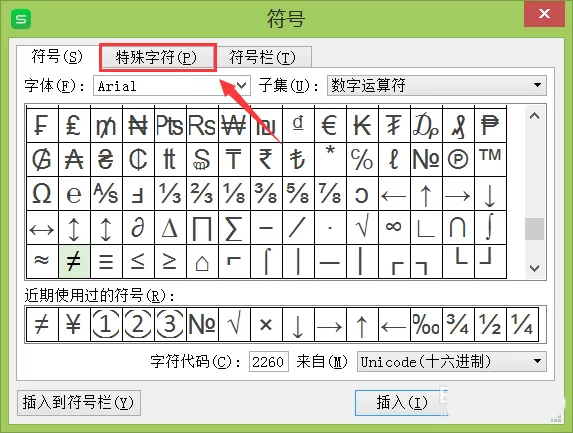
Task: Select the Peso sign symbol
Action: [490, 125]
